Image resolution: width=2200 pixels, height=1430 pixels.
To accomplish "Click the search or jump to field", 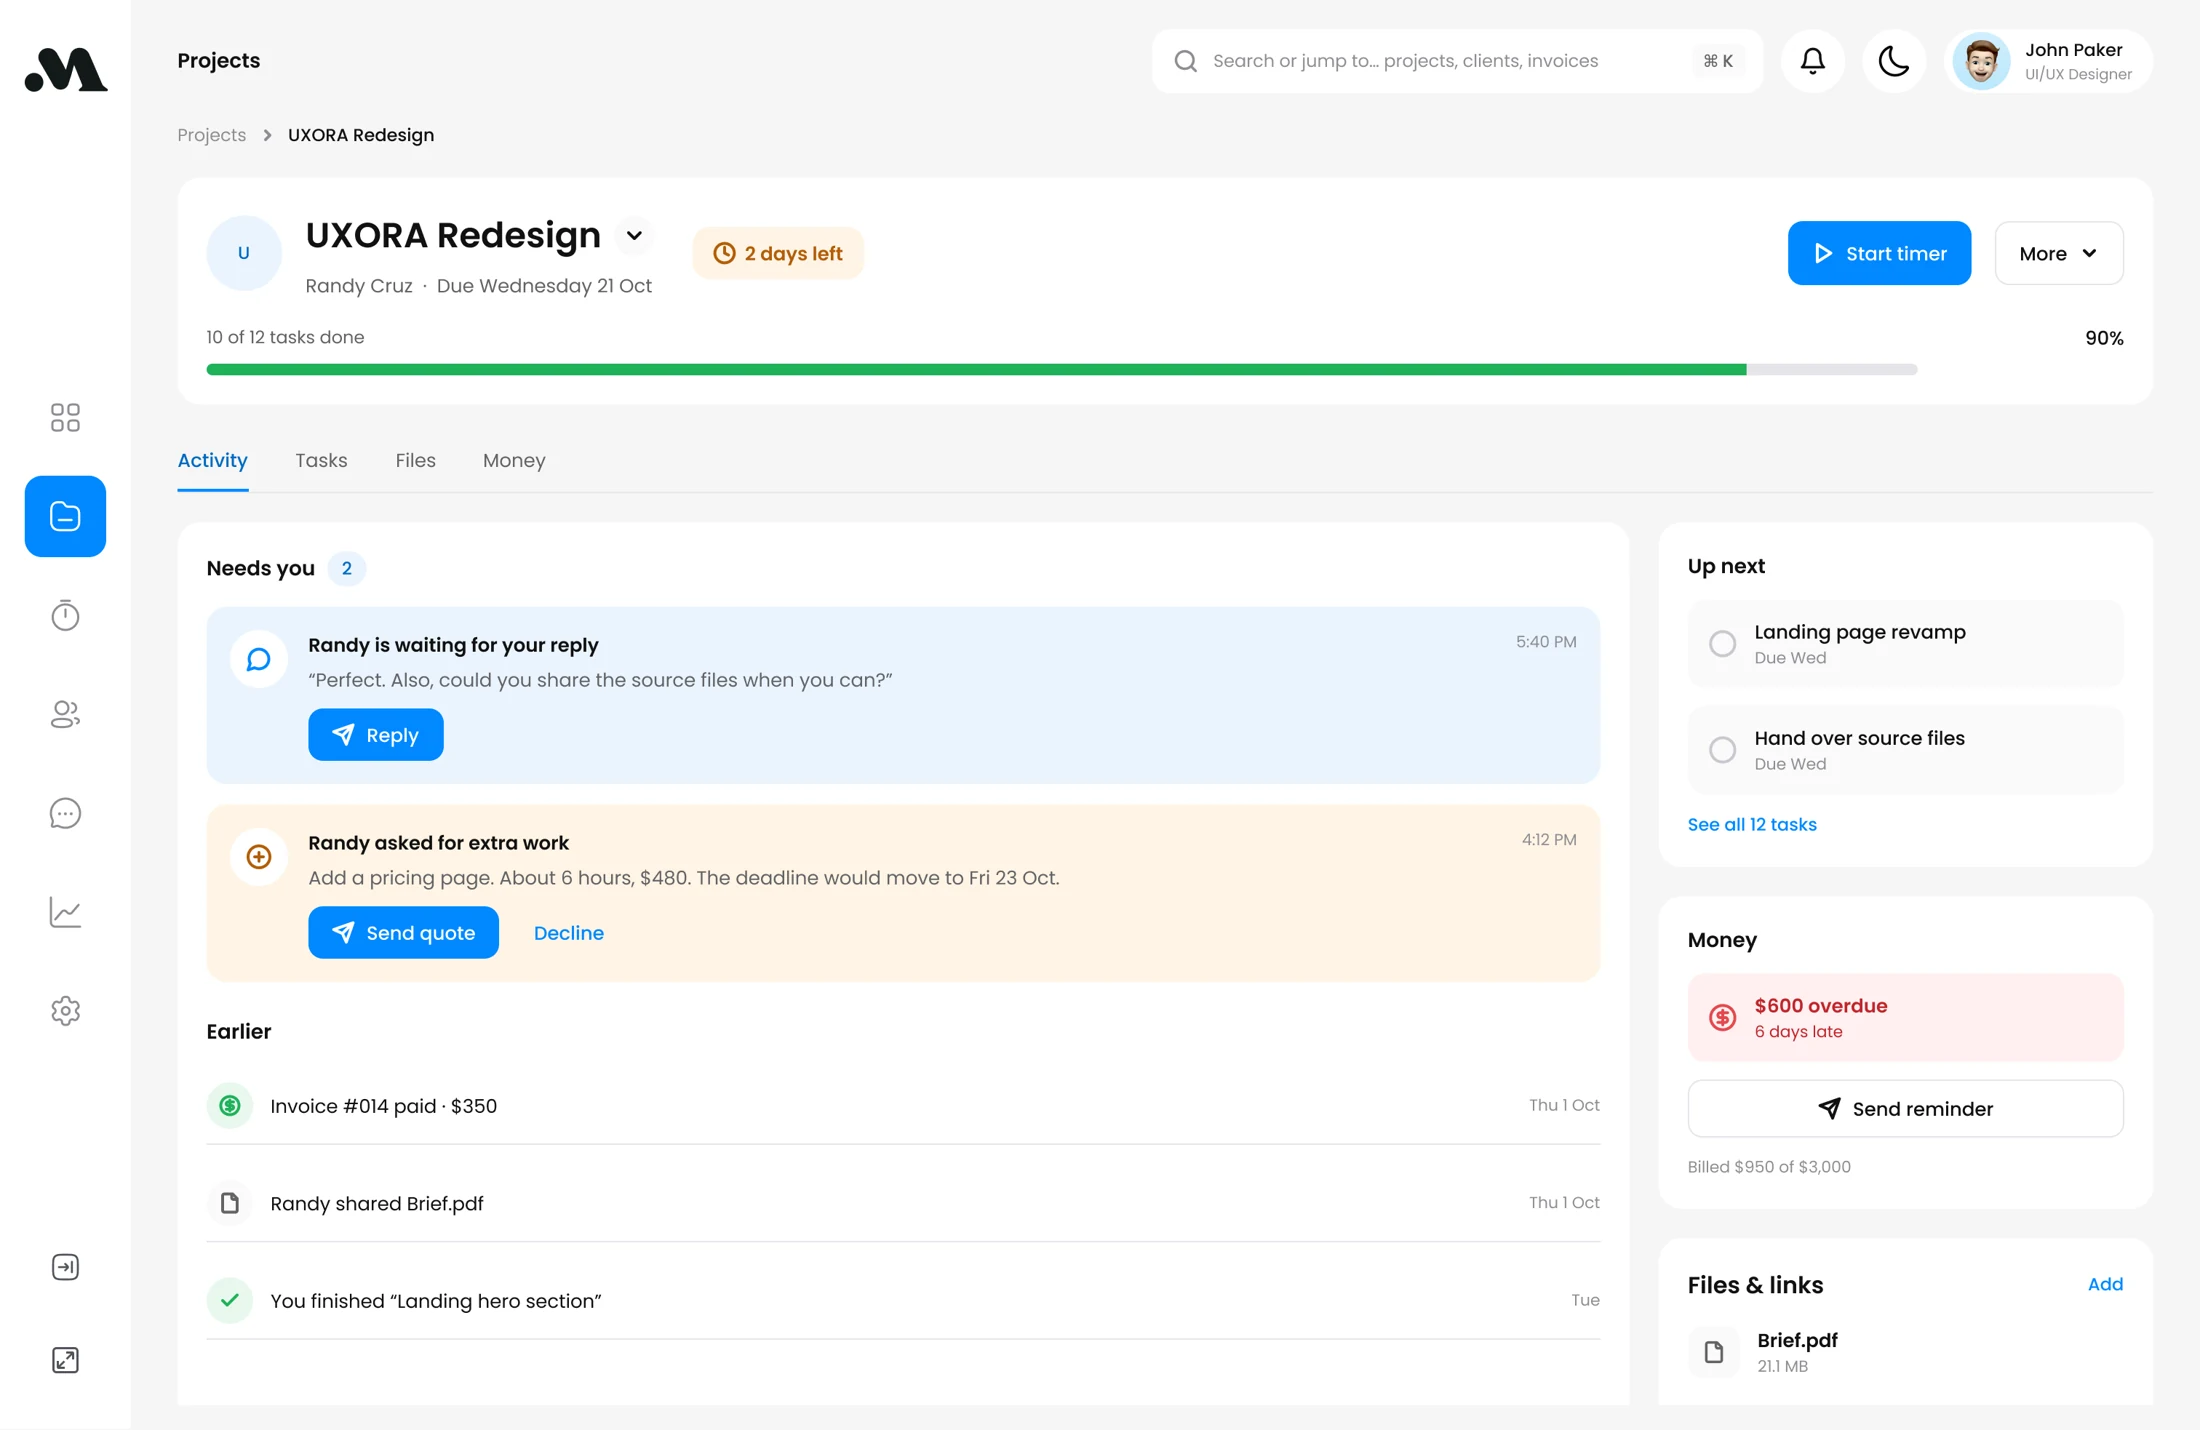I will tap(1457, 61).
